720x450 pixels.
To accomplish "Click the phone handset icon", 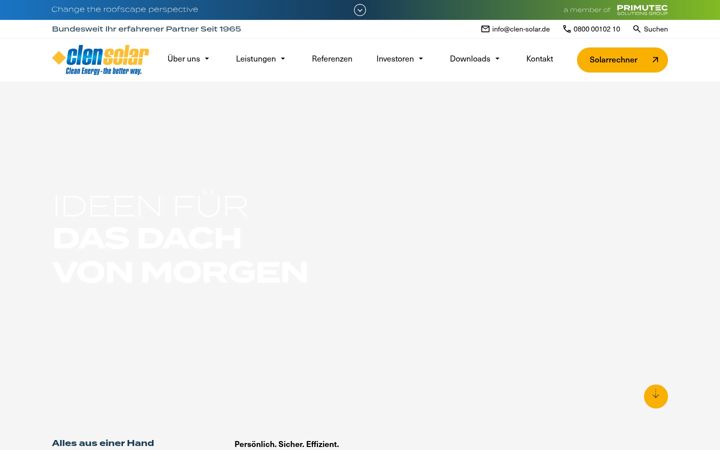I will point(567,29).
